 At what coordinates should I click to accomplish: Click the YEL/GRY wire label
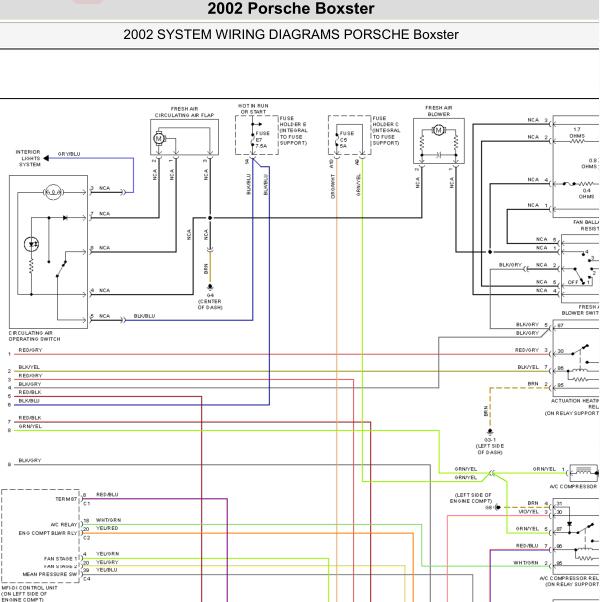click(107, 562)
